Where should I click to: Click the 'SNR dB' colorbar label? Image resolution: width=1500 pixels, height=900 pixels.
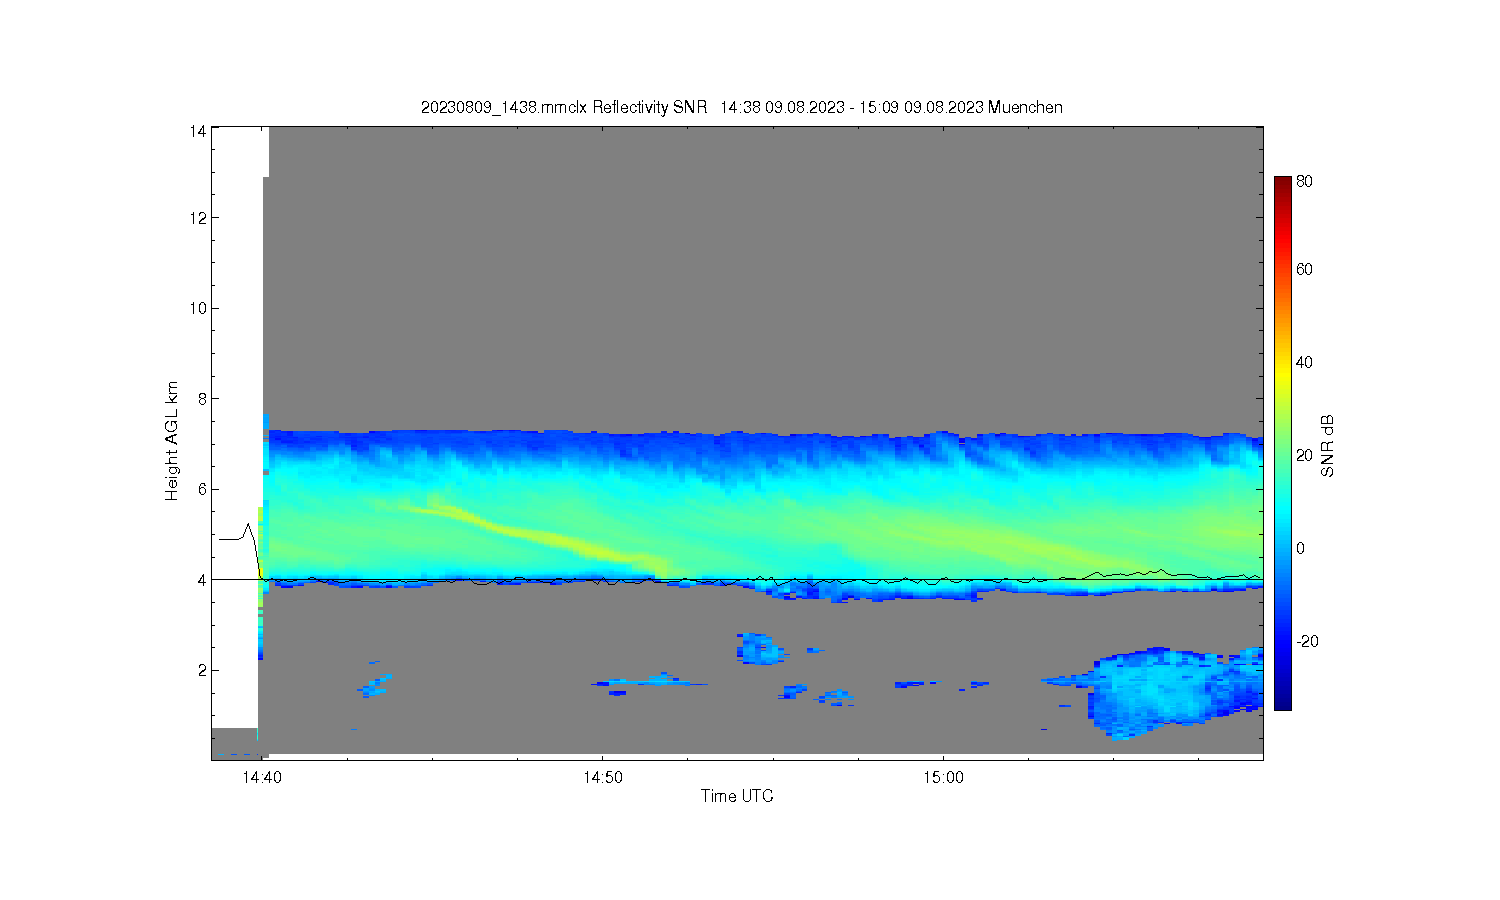(x=1328, y=446)
